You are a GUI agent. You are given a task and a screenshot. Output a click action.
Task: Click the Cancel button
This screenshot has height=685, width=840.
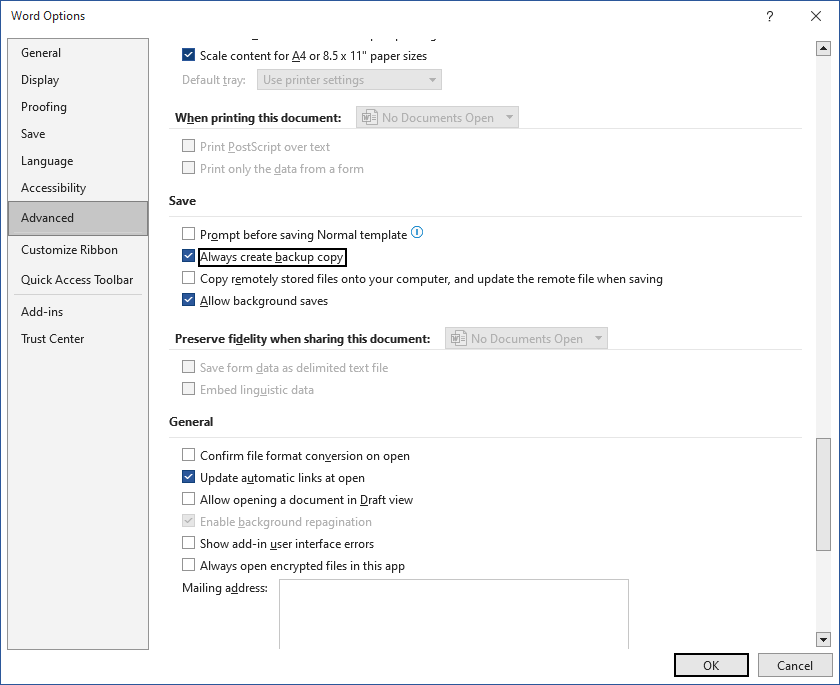click(x=794, y=665)
